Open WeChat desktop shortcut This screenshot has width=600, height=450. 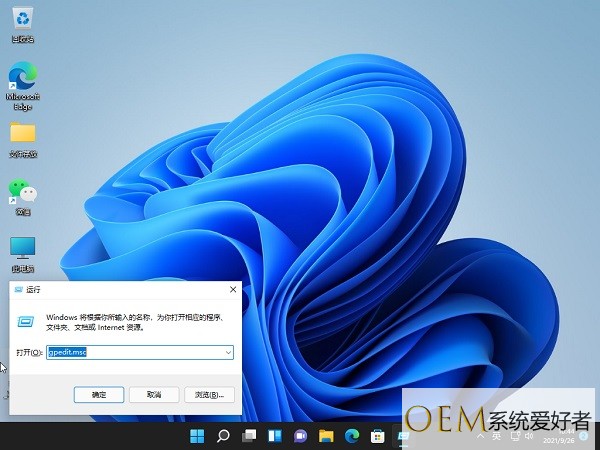22,192
